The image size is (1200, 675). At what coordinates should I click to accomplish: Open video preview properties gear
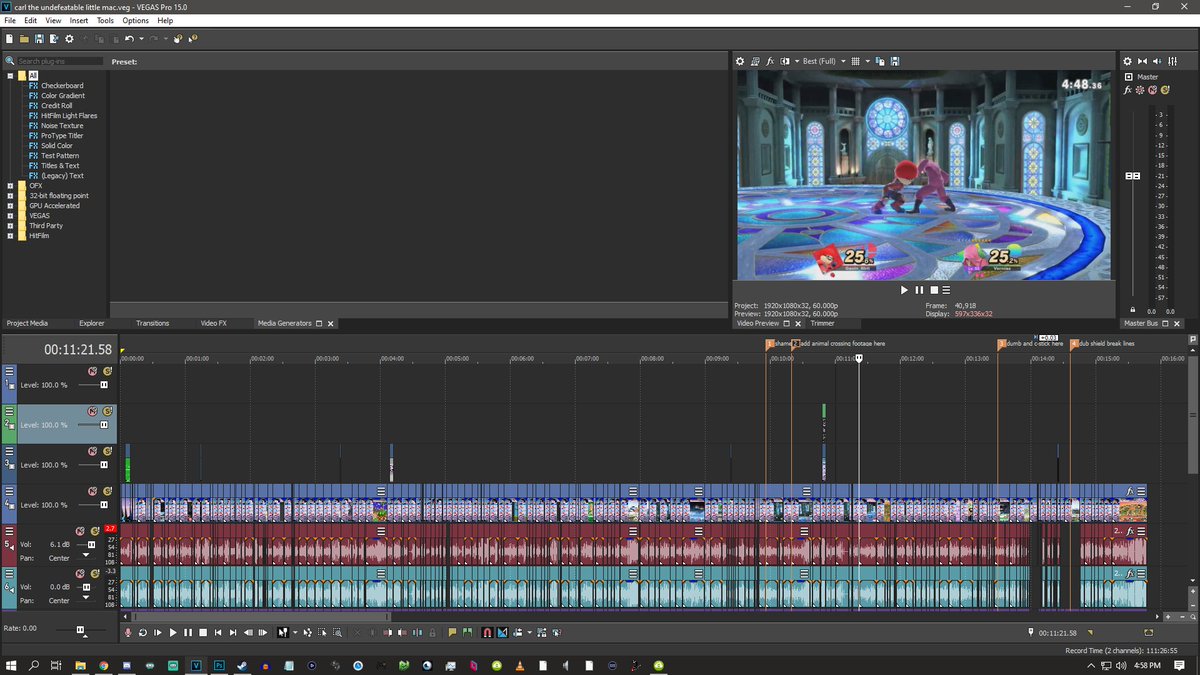[x=740, y=61]
